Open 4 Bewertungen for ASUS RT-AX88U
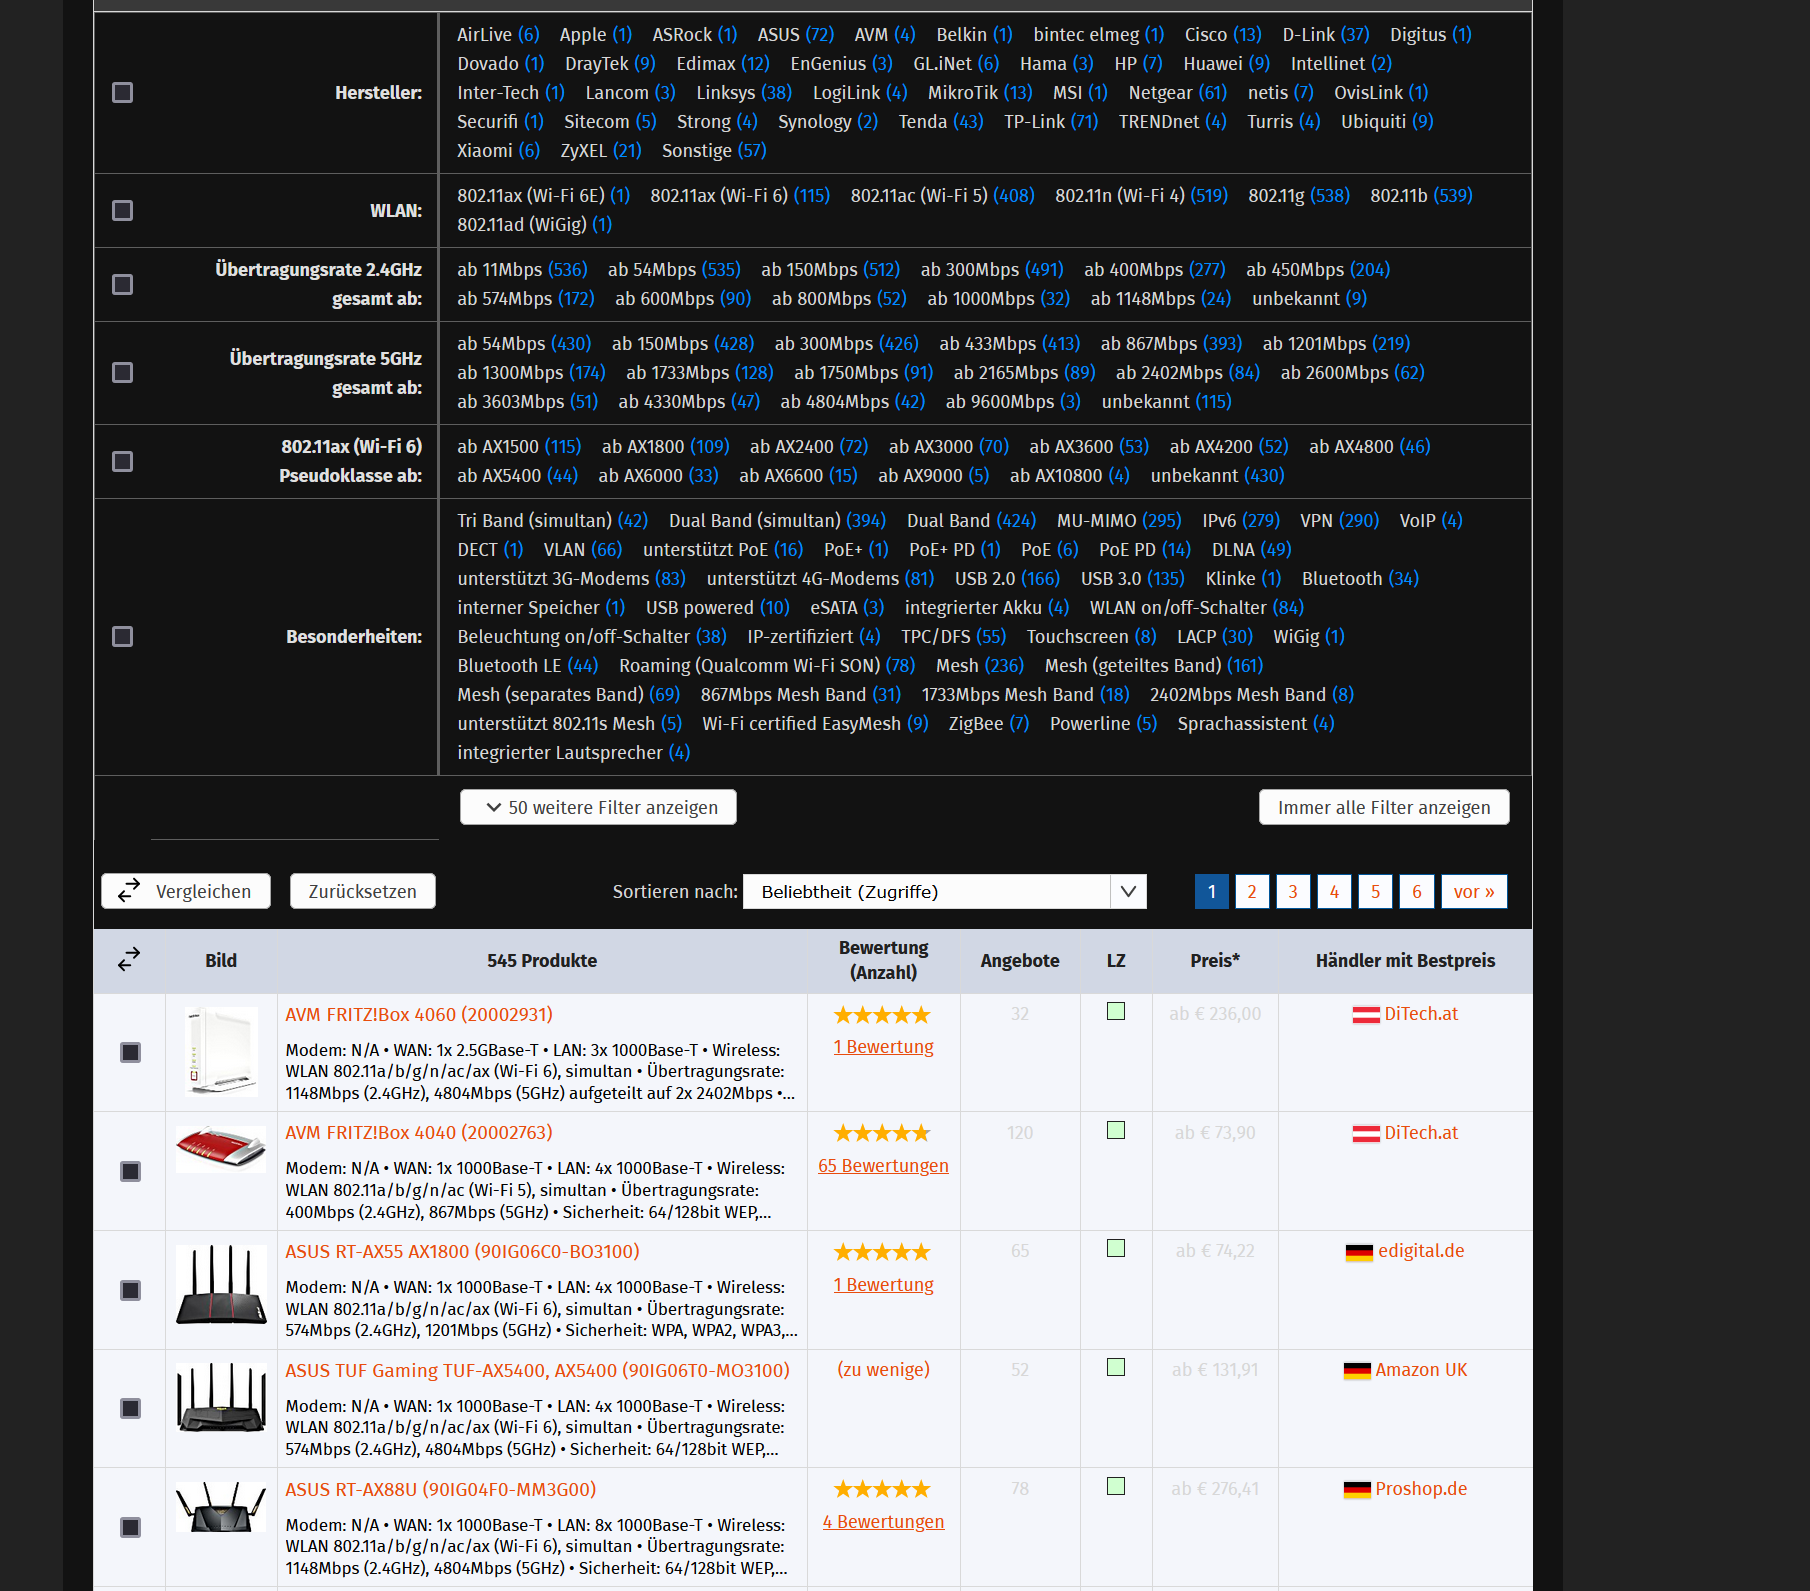 [883, 1521]
